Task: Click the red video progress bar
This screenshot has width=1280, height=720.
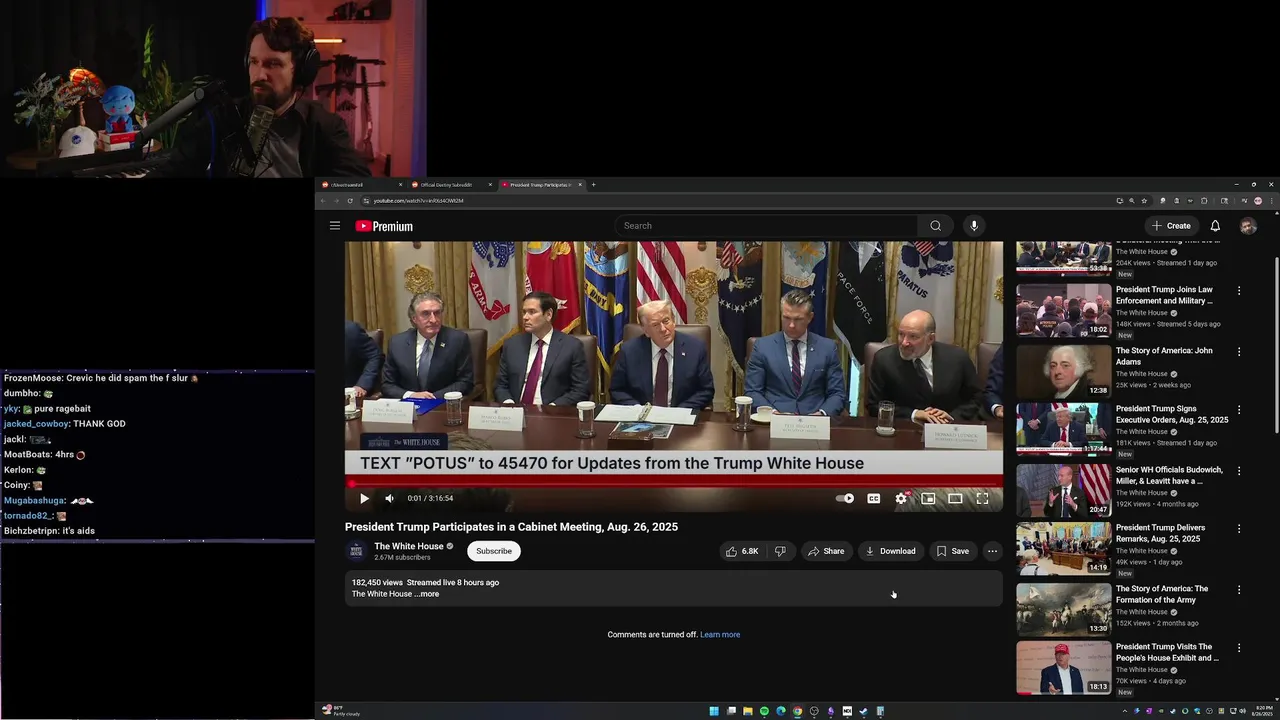Action: pos(674,484)
